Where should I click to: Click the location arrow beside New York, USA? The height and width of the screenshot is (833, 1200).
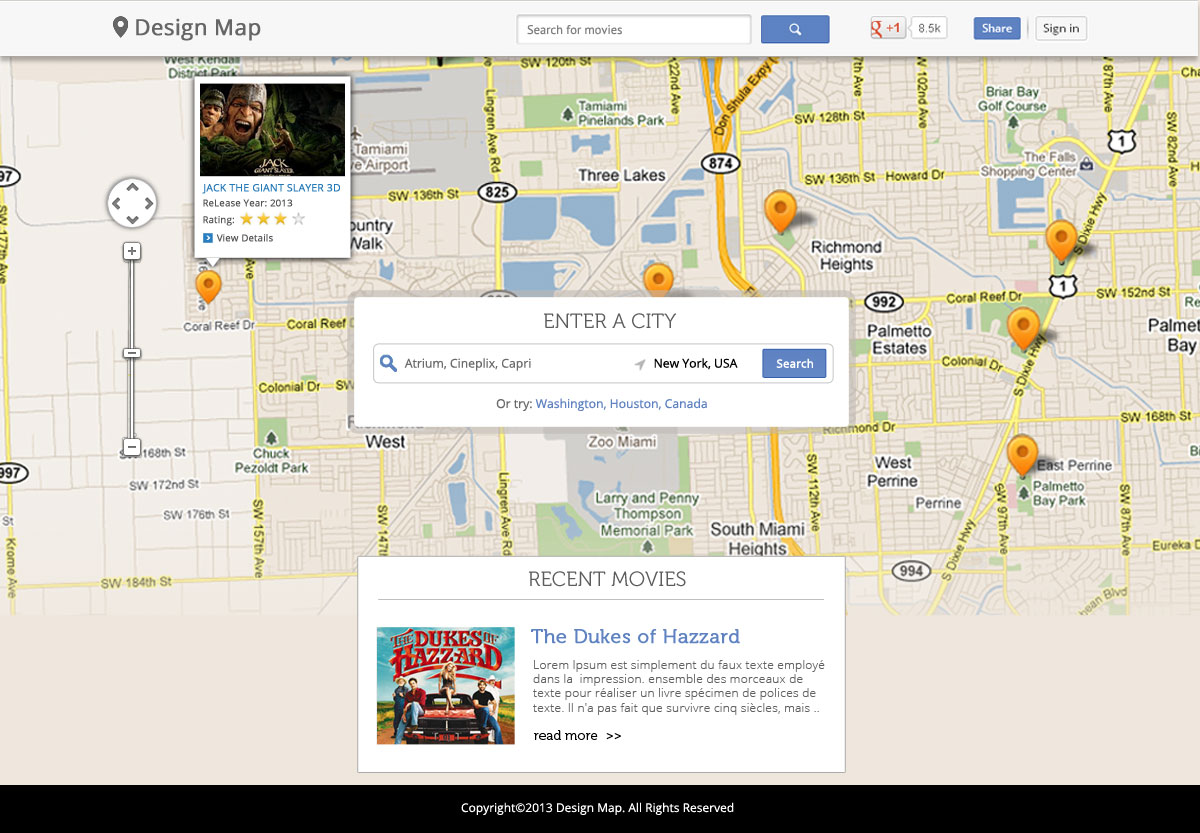coord(640,364)
